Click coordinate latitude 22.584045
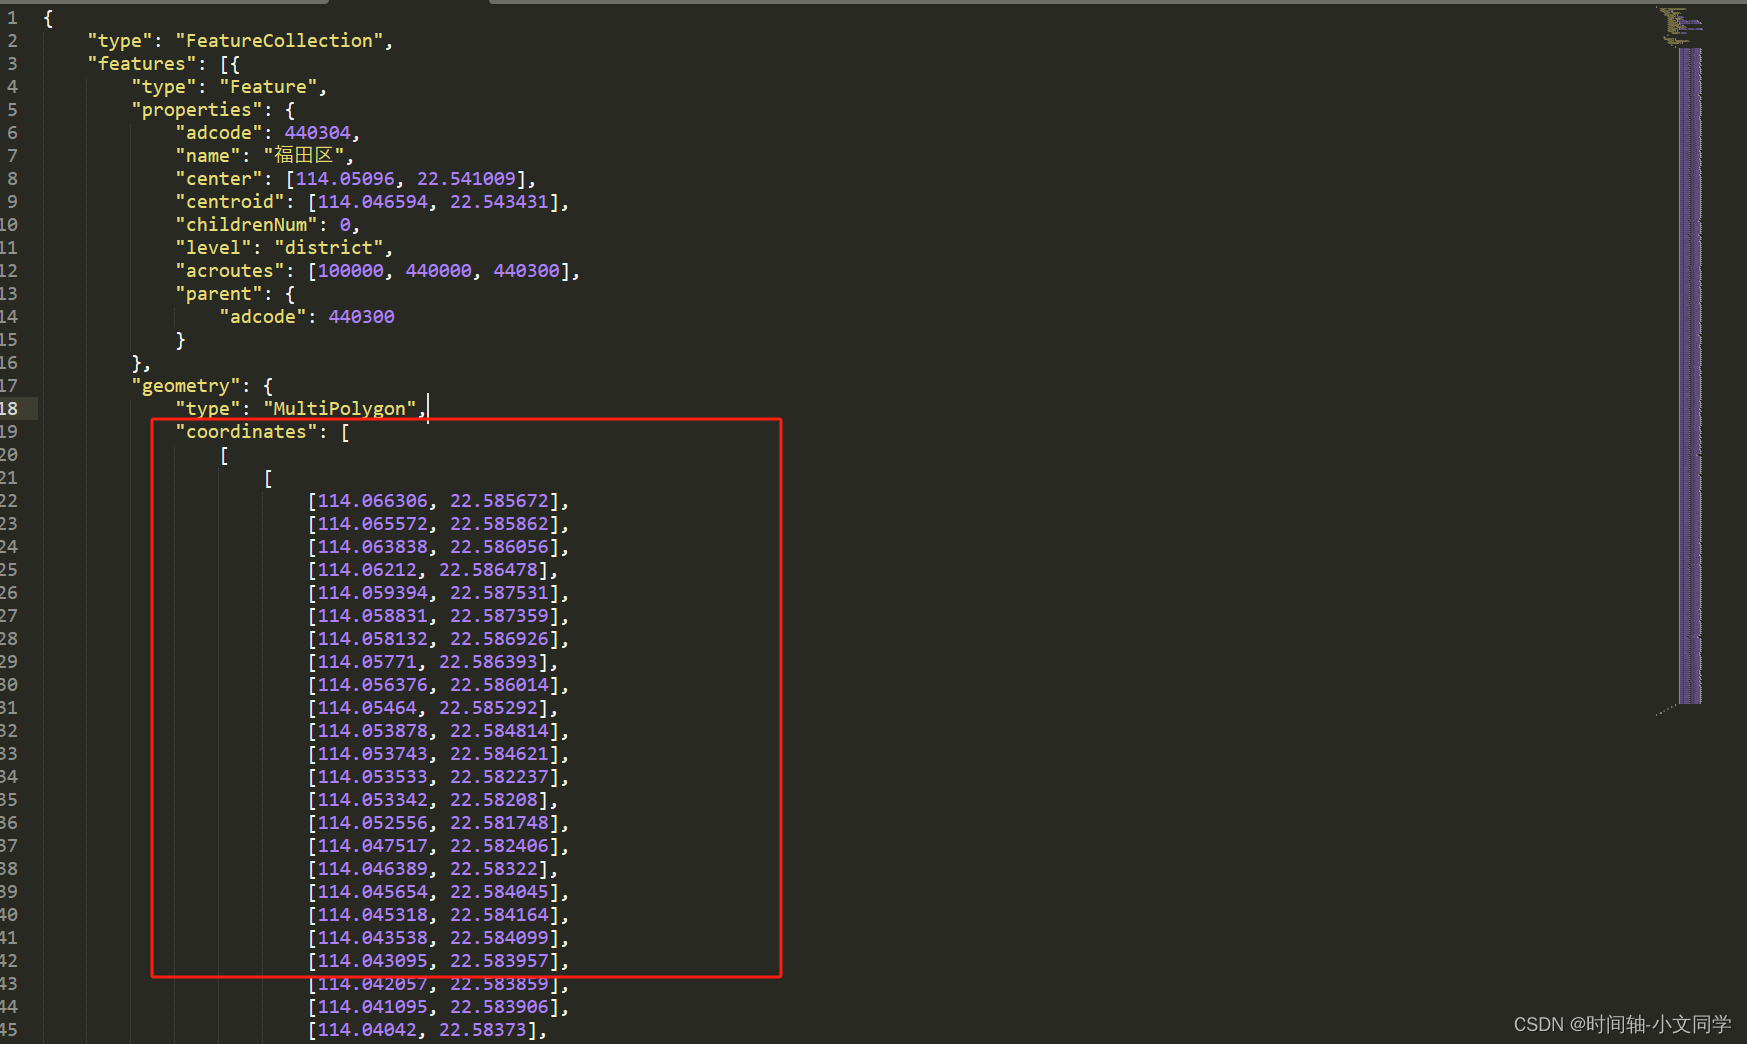 (x=499, y=892)
